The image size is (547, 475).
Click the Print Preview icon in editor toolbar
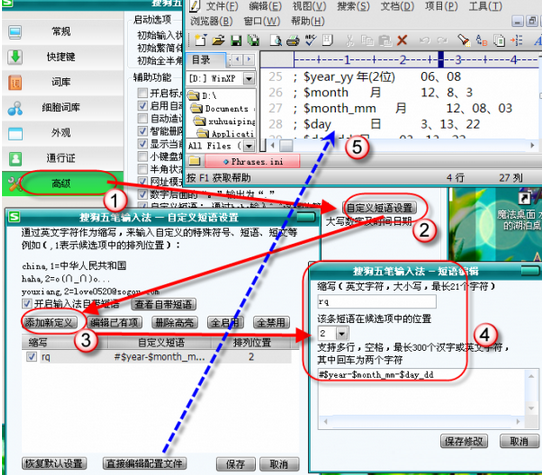[276, 41]
